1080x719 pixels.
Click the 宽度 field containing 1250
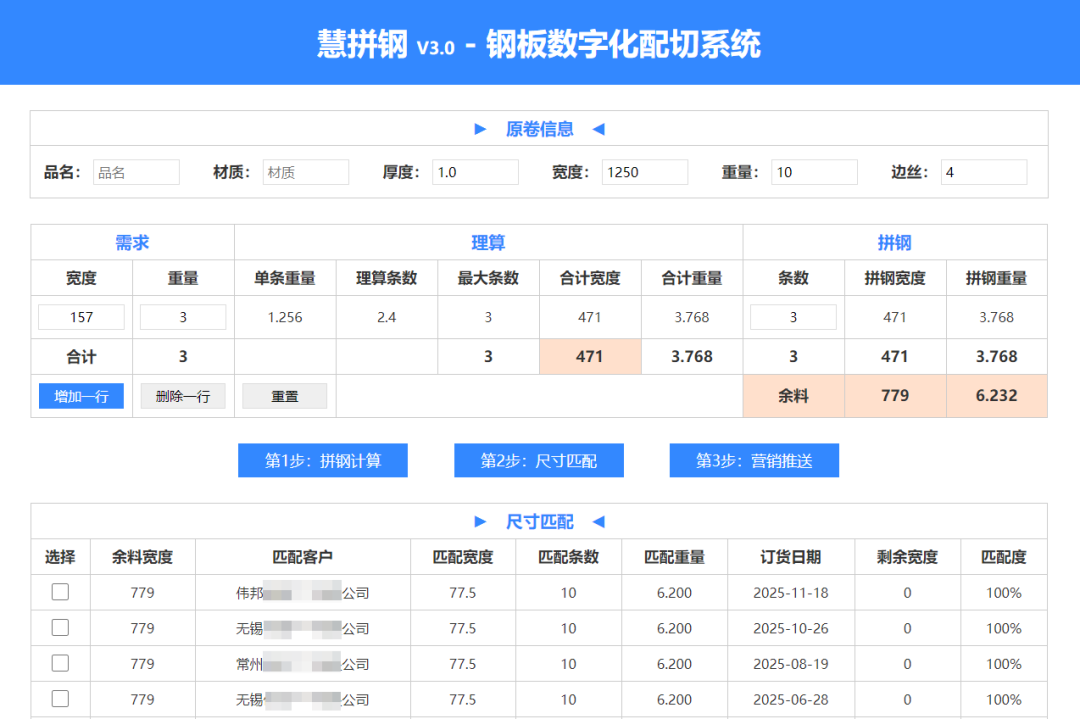tap(645, 172)
